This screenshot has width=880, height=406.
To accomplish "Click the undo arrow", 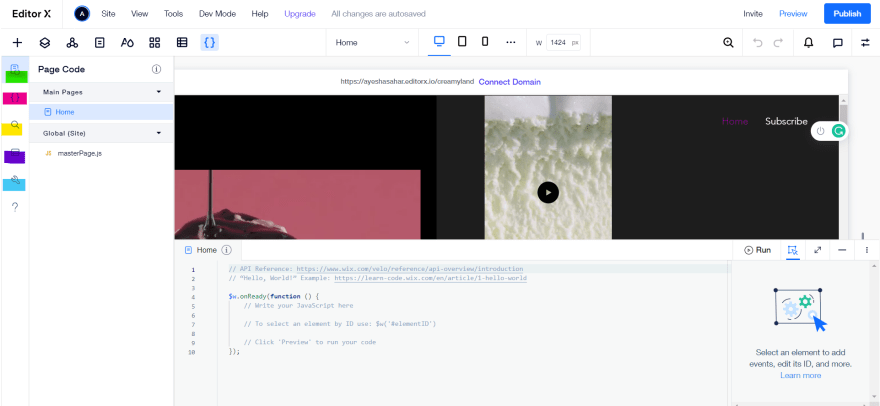I will pos(758,43).
